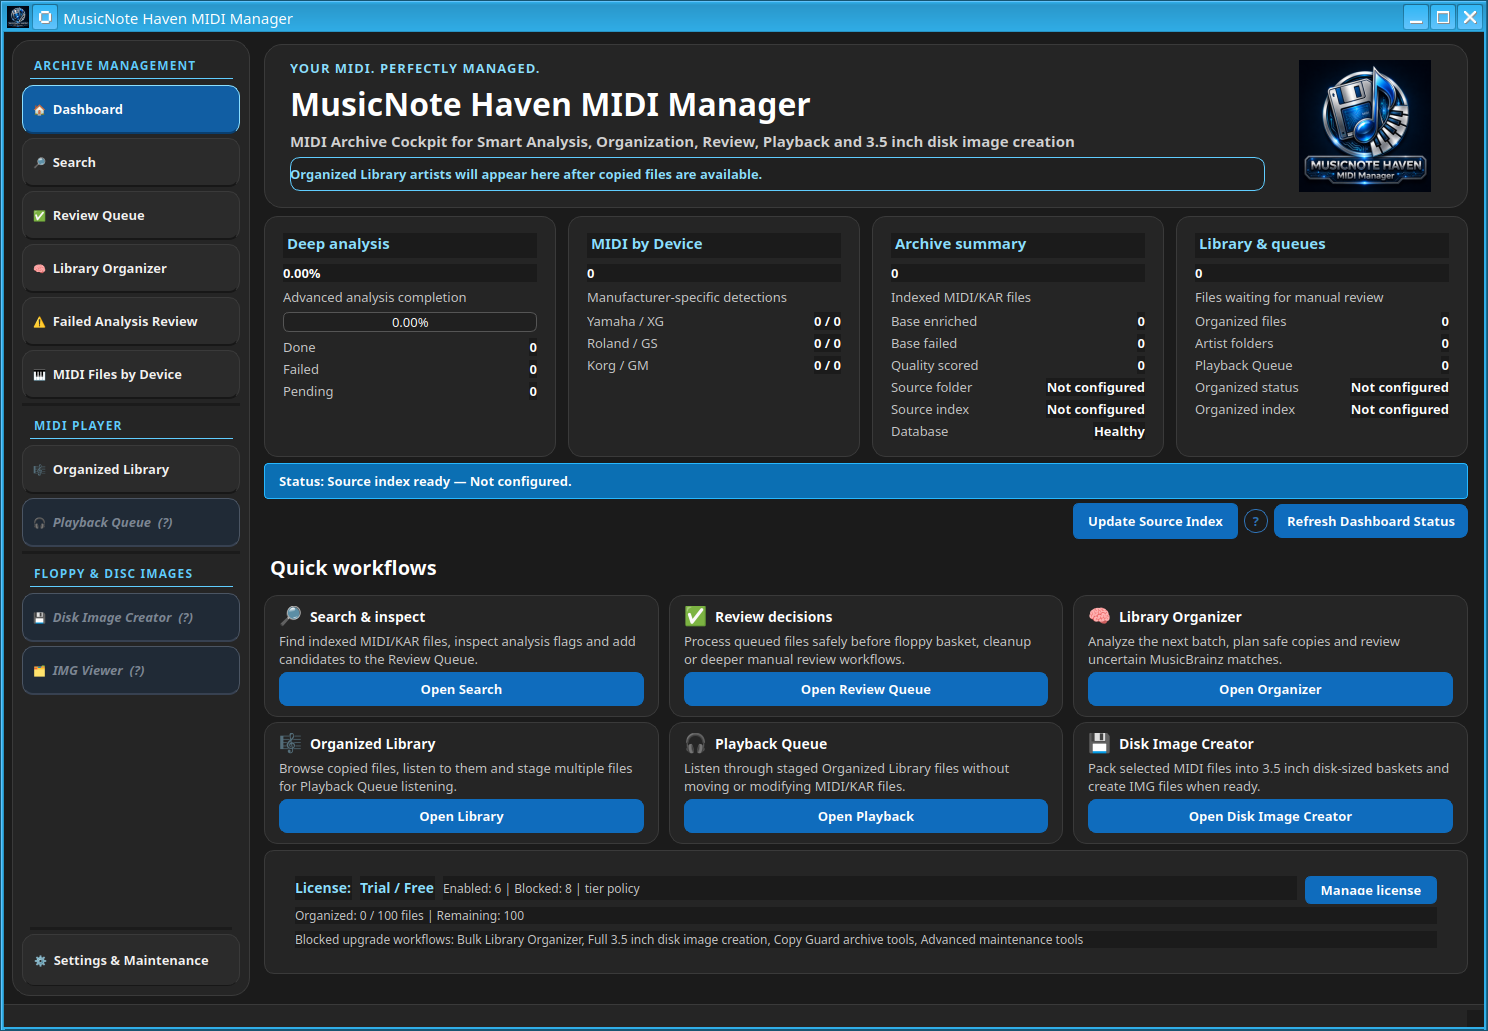Screen dimensions: 1488x1031
Task: Click the app icon in the title bar
Action: point(45,17)
